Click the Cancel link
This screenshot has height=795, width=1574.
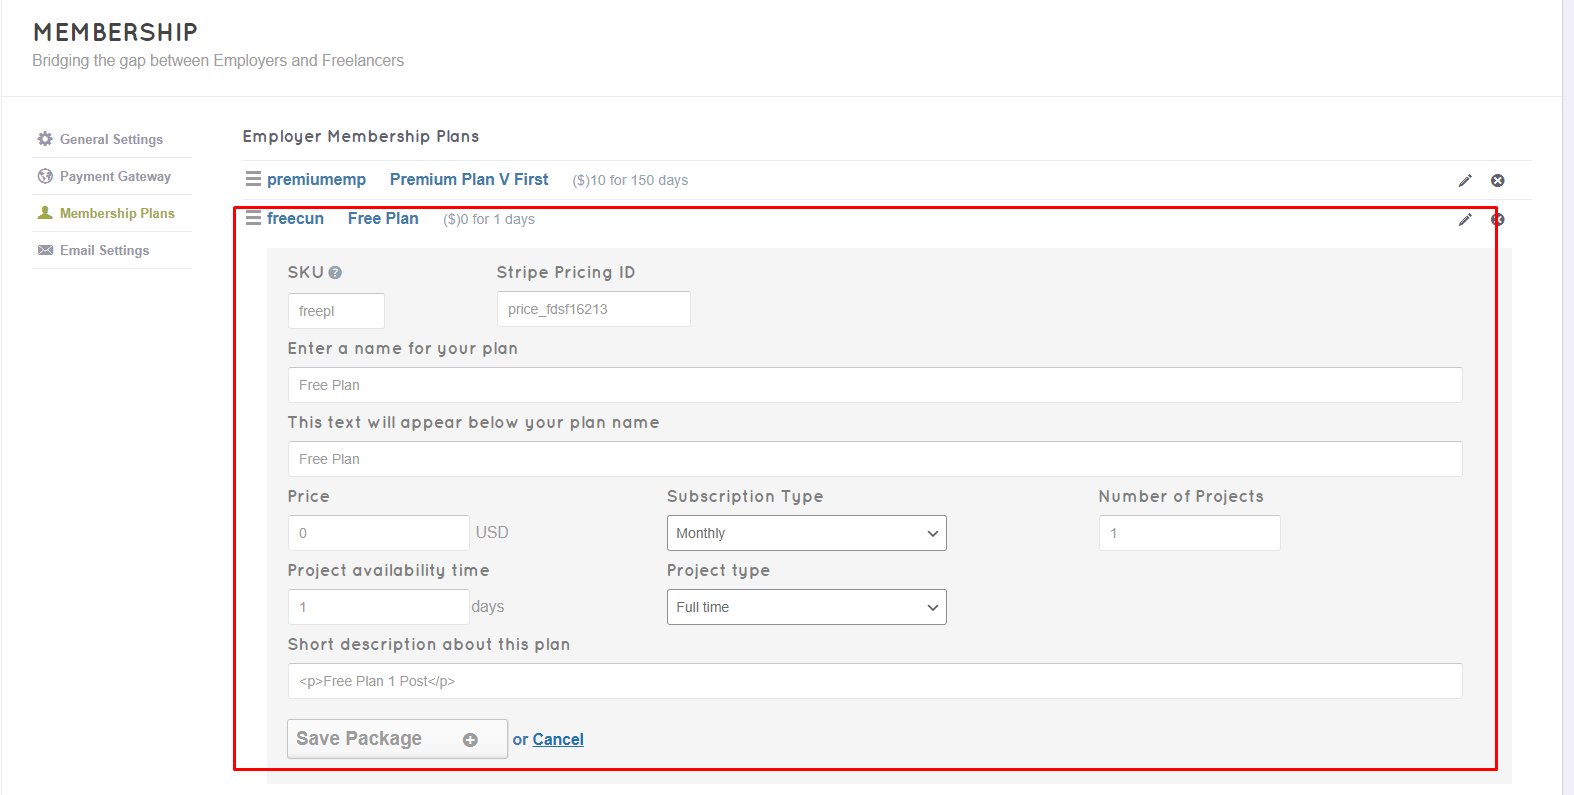pyautogui.click(x=558, y=740)
